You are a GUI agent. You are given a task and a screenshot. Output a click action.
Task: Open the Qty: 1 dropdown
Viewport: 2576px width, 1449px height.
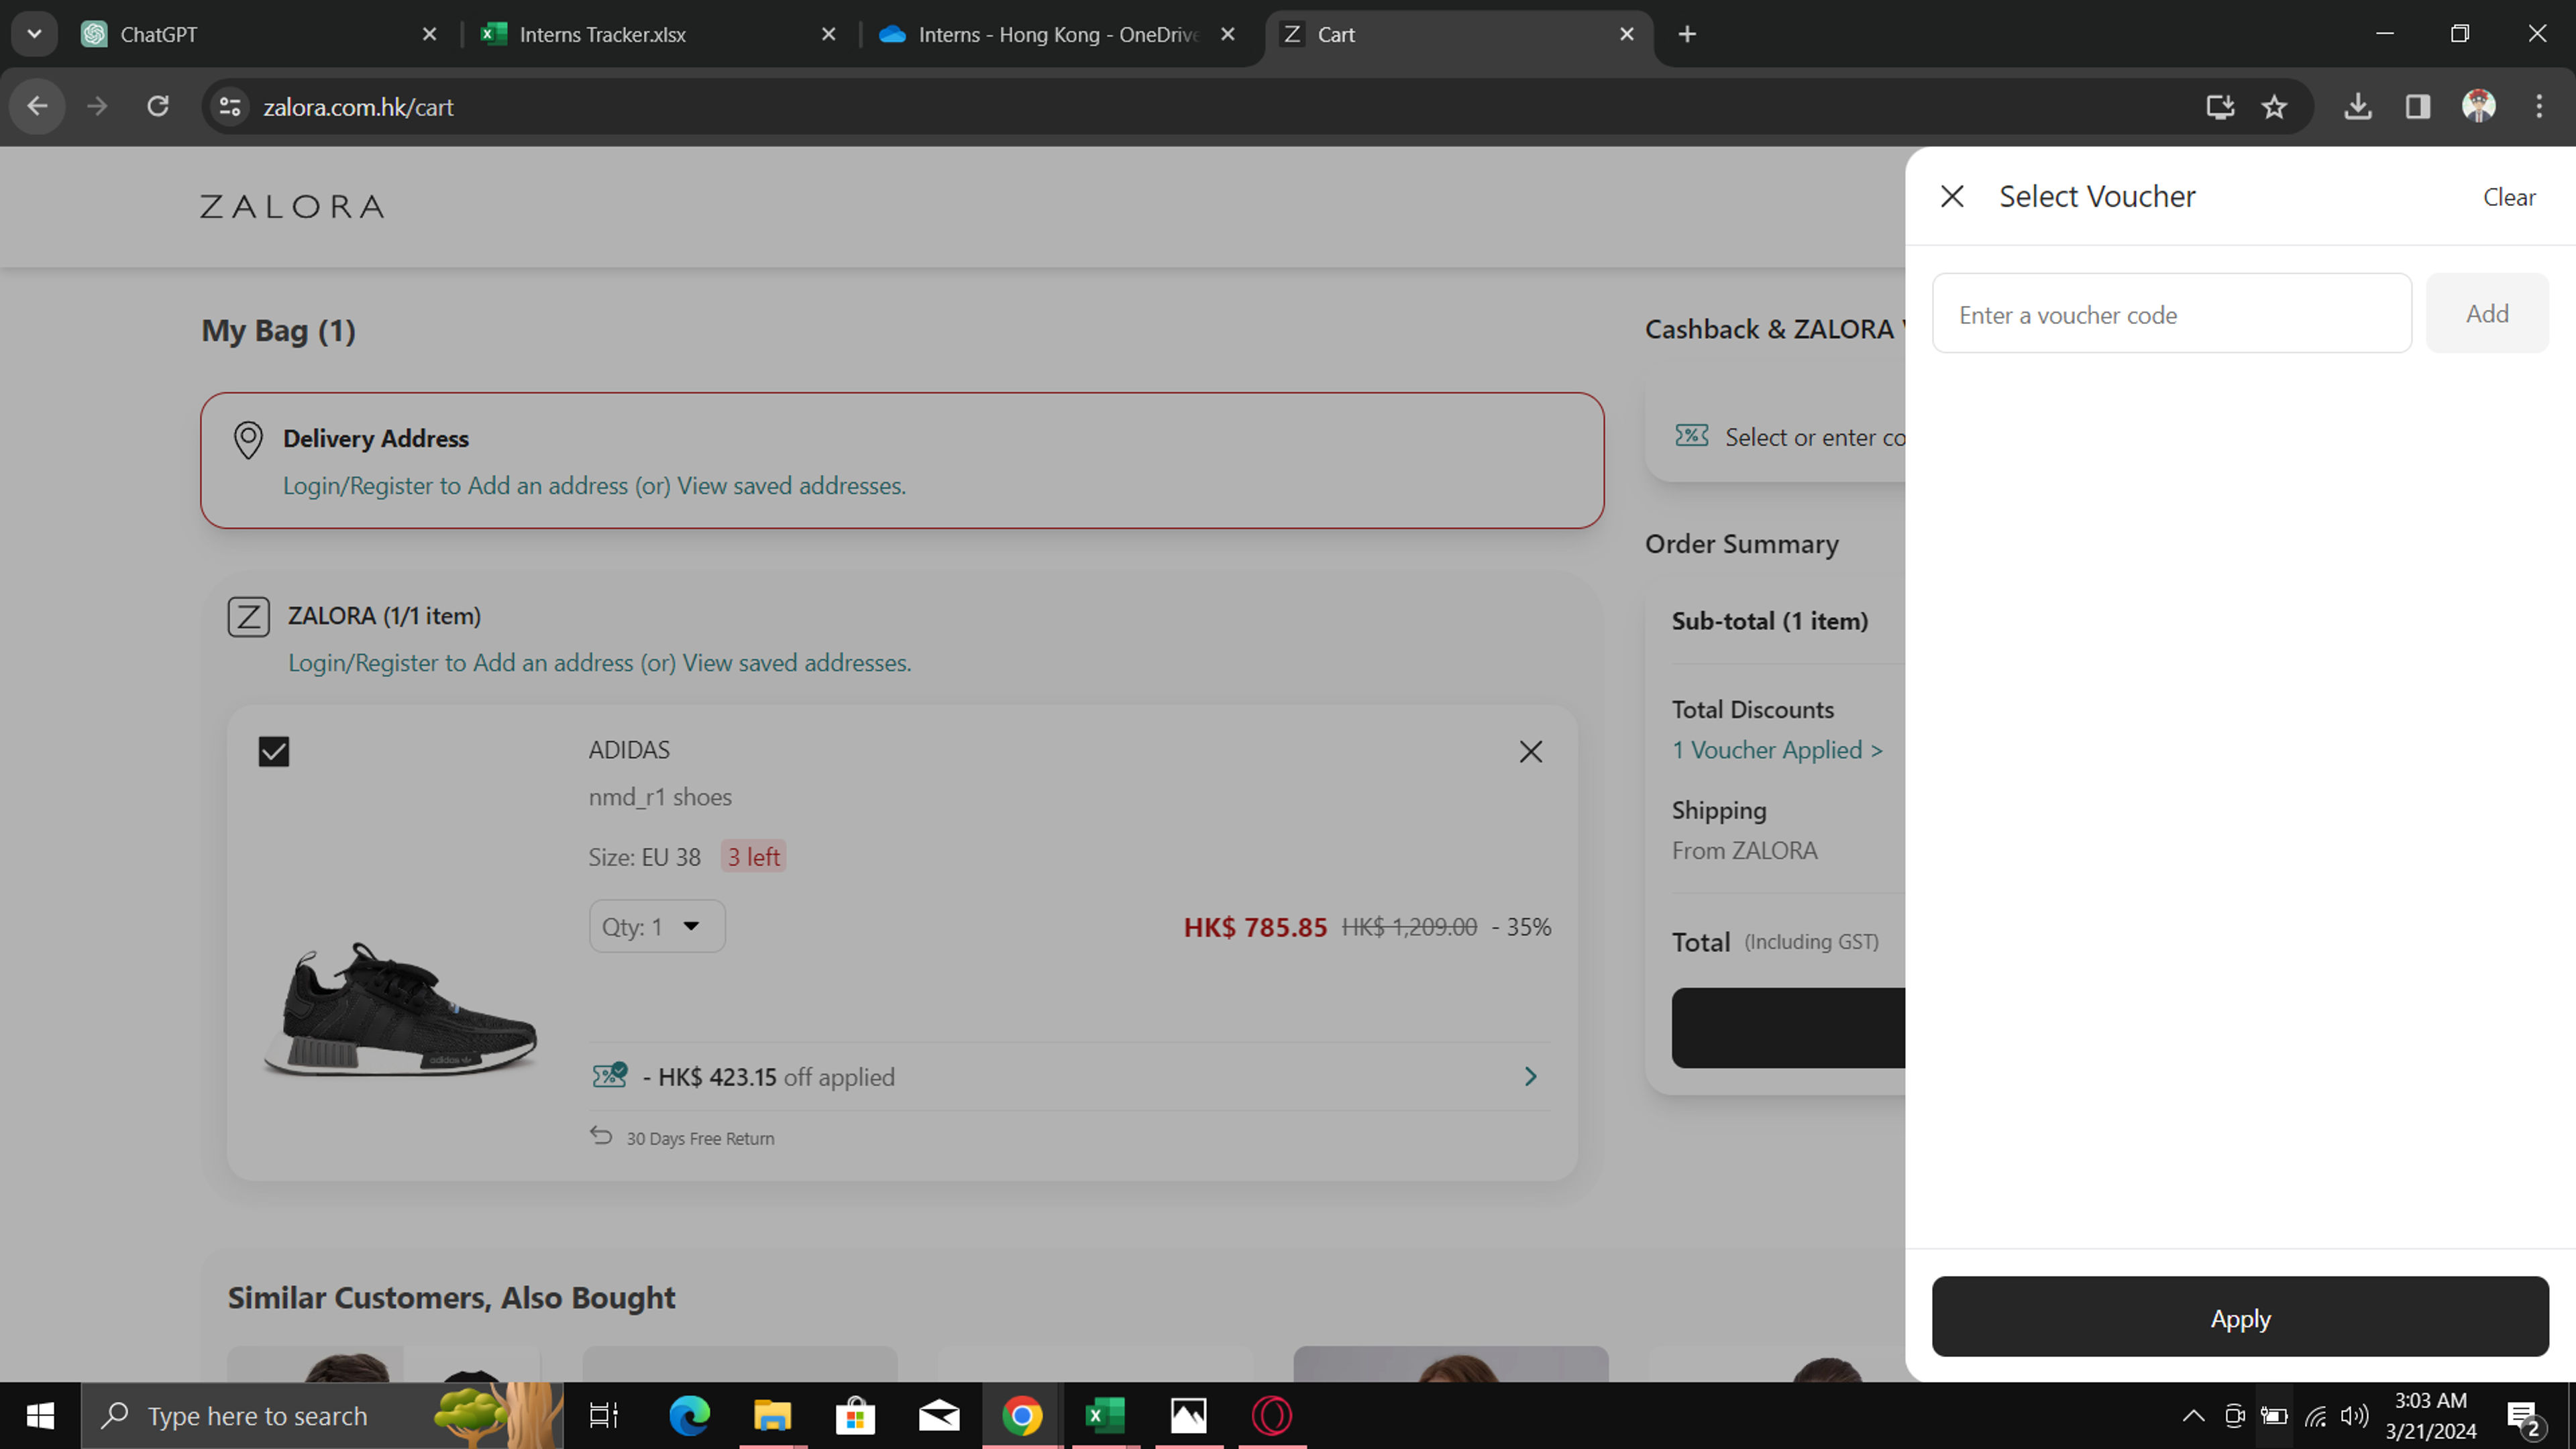click(x=657, y=927)
